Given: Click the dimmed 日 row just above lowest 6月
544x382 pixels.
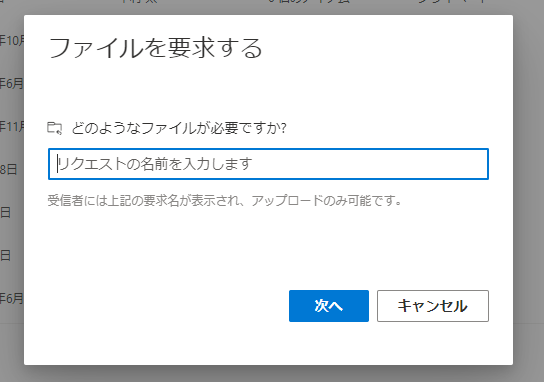Looking at the screenshot, I should pyautogui.click(x=6, y=255).
